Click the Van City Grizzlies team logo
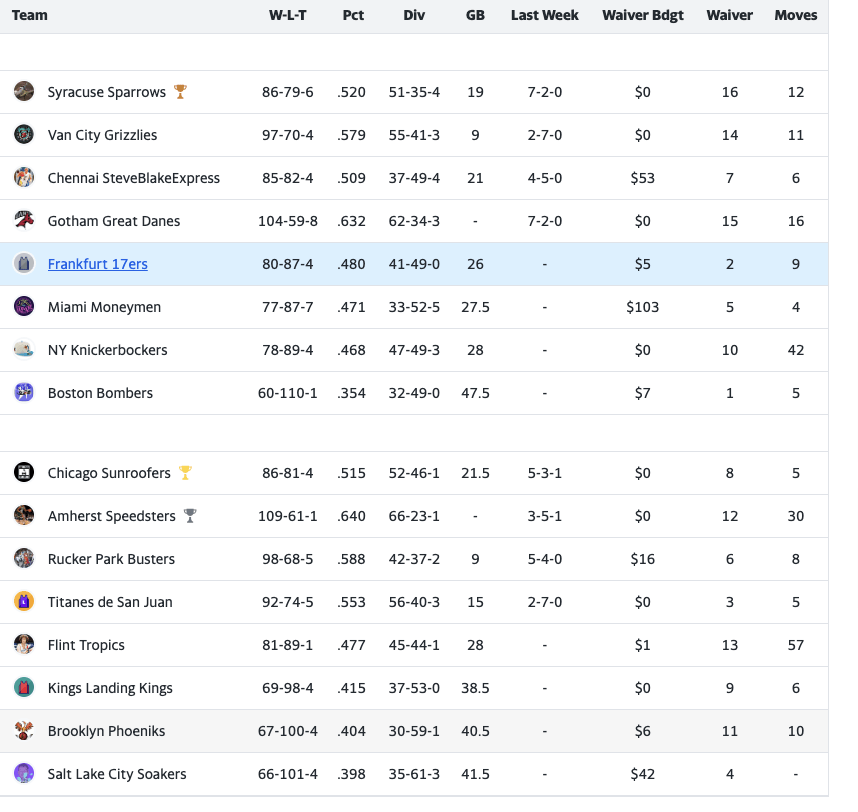The image size is (858, 812). pos(24,135)
